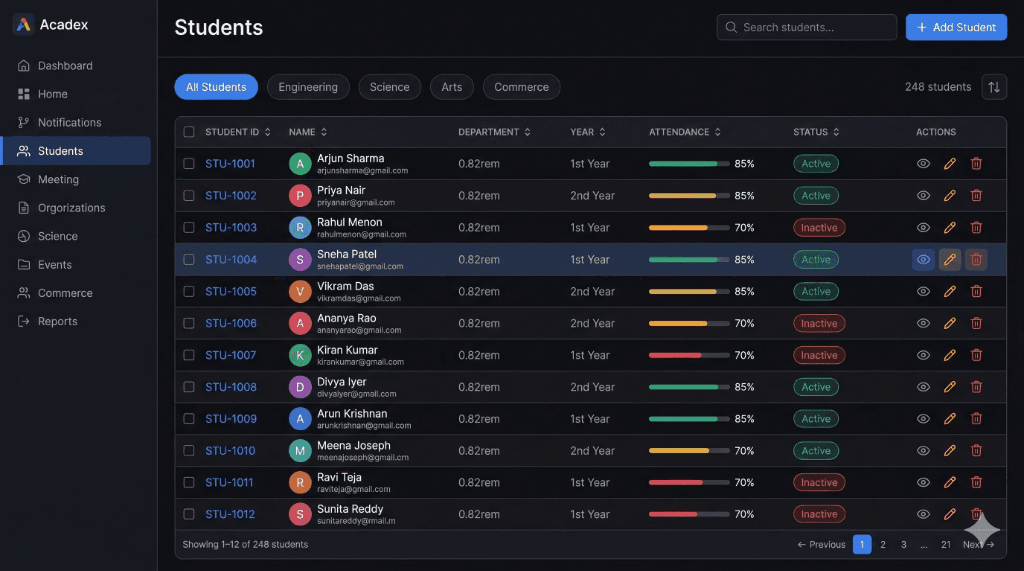Open the STU-1006 student ID link
Image resolution: width=1024 pixels, height=571 pixels.
pyautogui.click(x=231, y=324)
